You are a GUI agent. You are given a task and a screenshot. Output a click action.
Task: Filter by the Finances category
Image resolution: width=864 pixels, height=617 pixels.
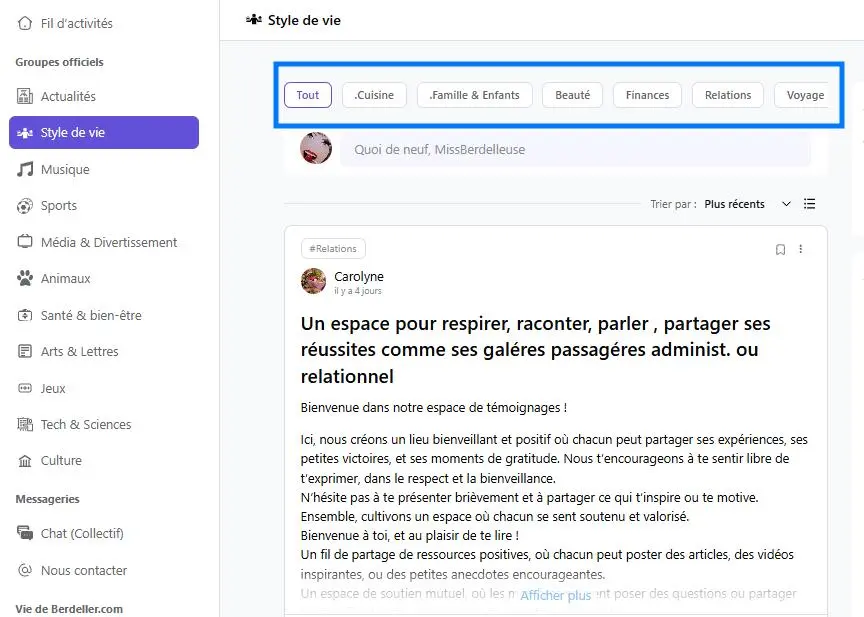647,95
